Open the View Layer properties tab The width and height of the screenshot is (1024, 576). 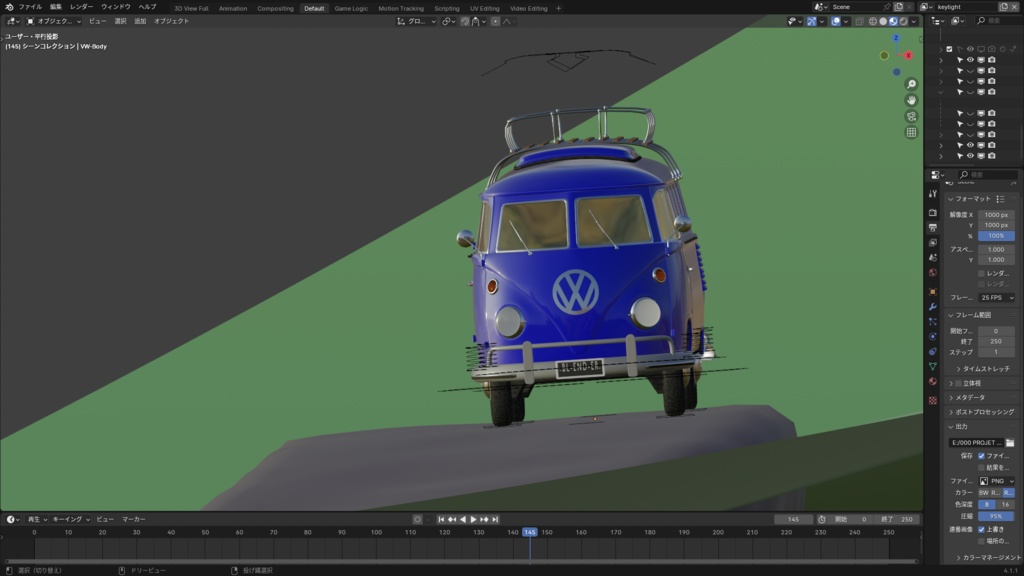[933, 243]
